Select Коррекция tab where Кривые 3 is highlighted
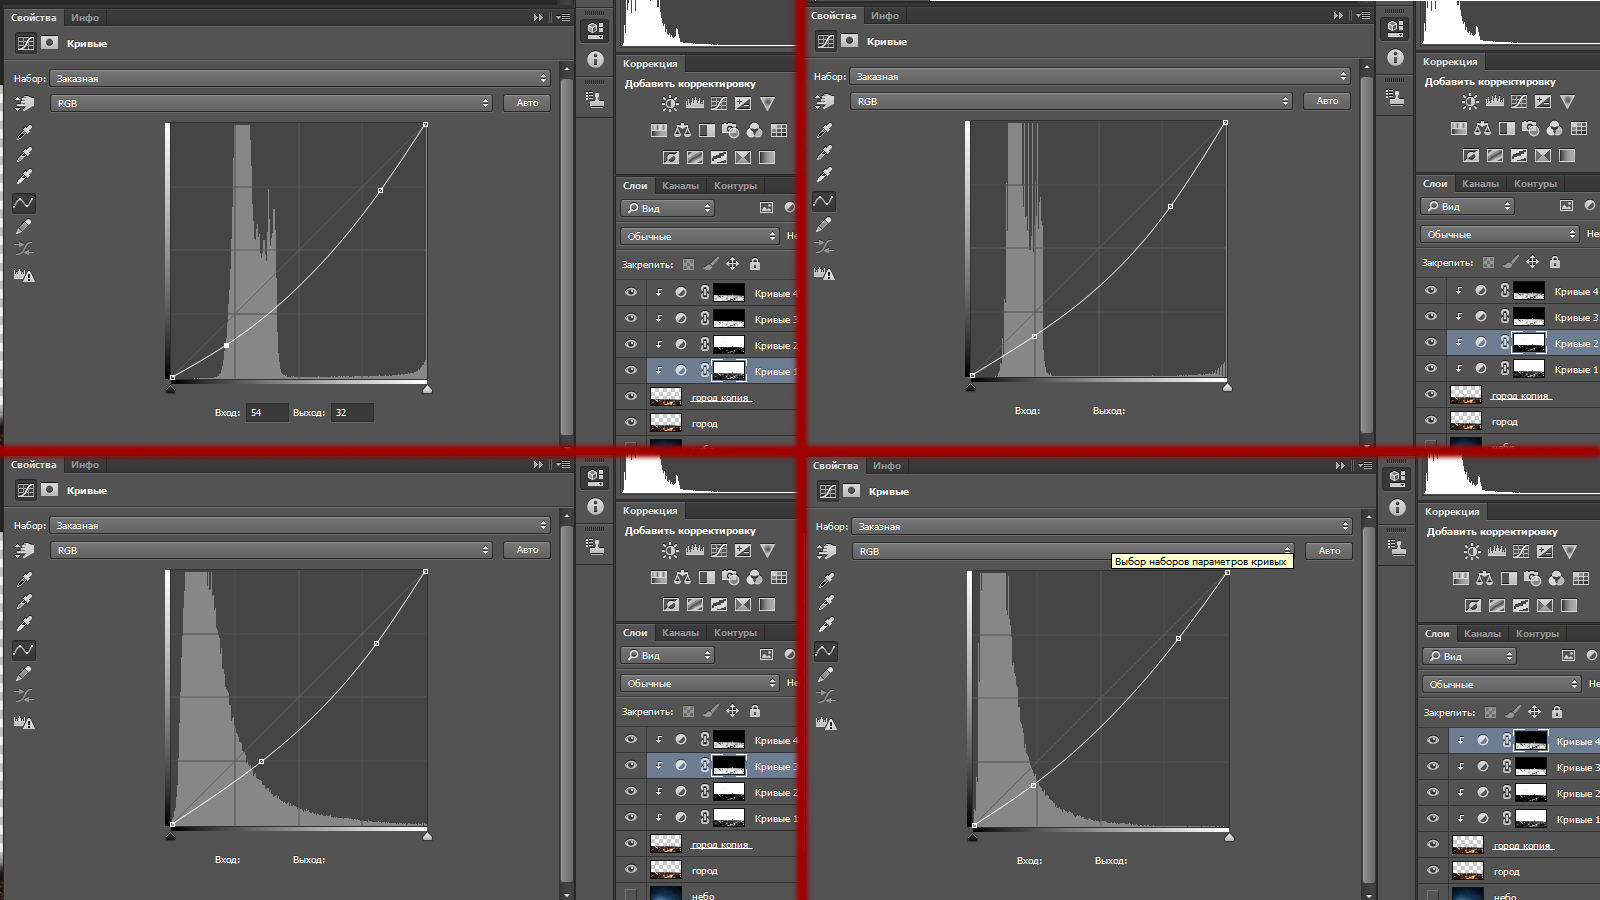The image size is (1600, 900). tap(650, 510)
